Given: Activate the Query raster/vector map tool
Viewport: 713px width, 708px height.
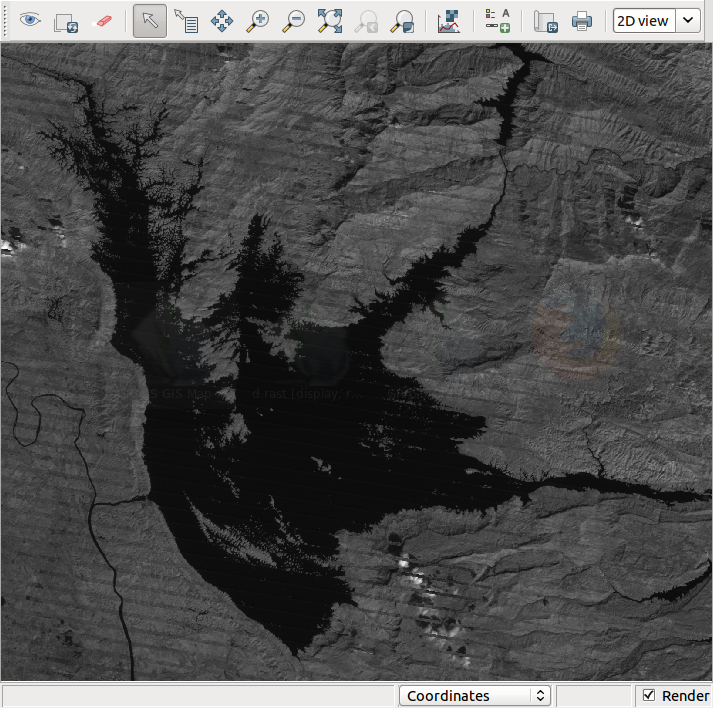Looking at the screenshot, I should [186, 21].
